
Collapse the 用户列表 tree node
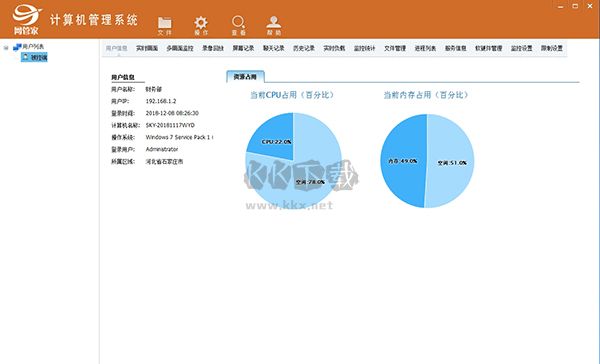[x=6, y=47]
